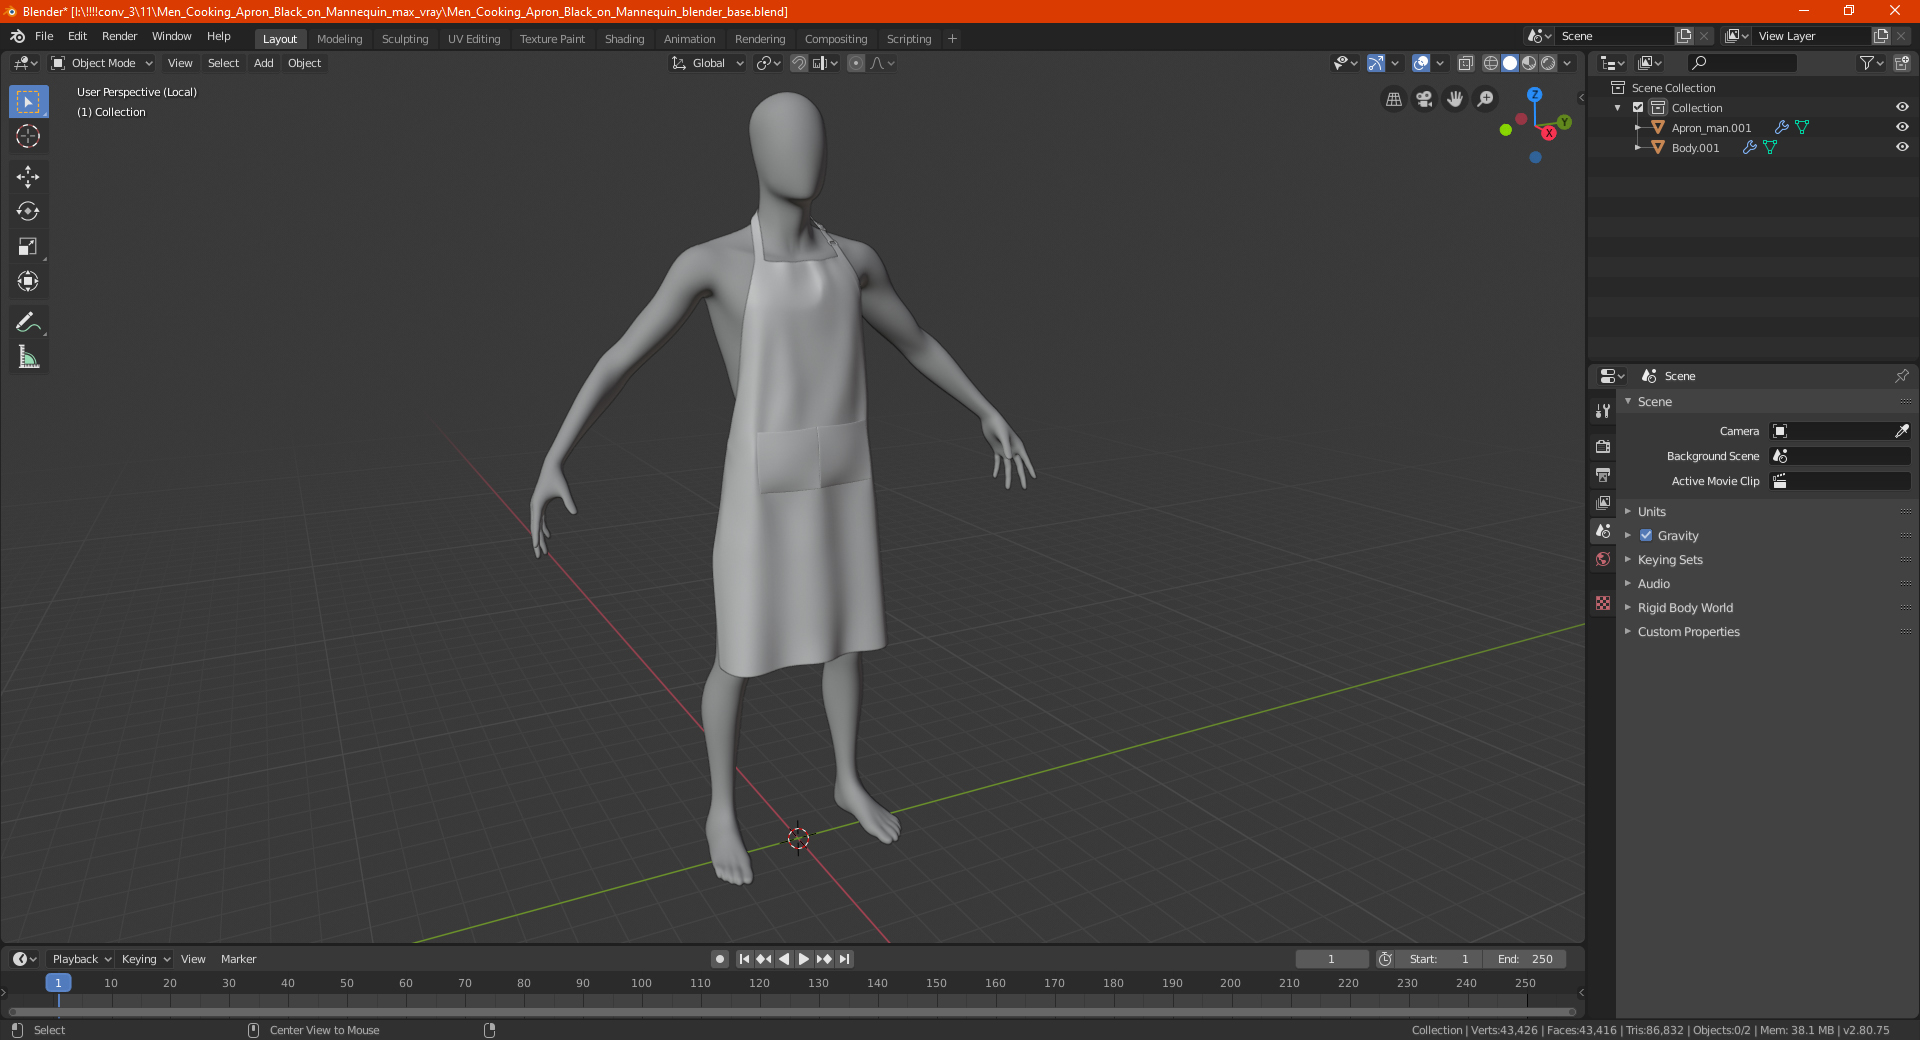Select the Select Box tool
This screenshot has width=1920, height=1040.
(x=28, y=102)
